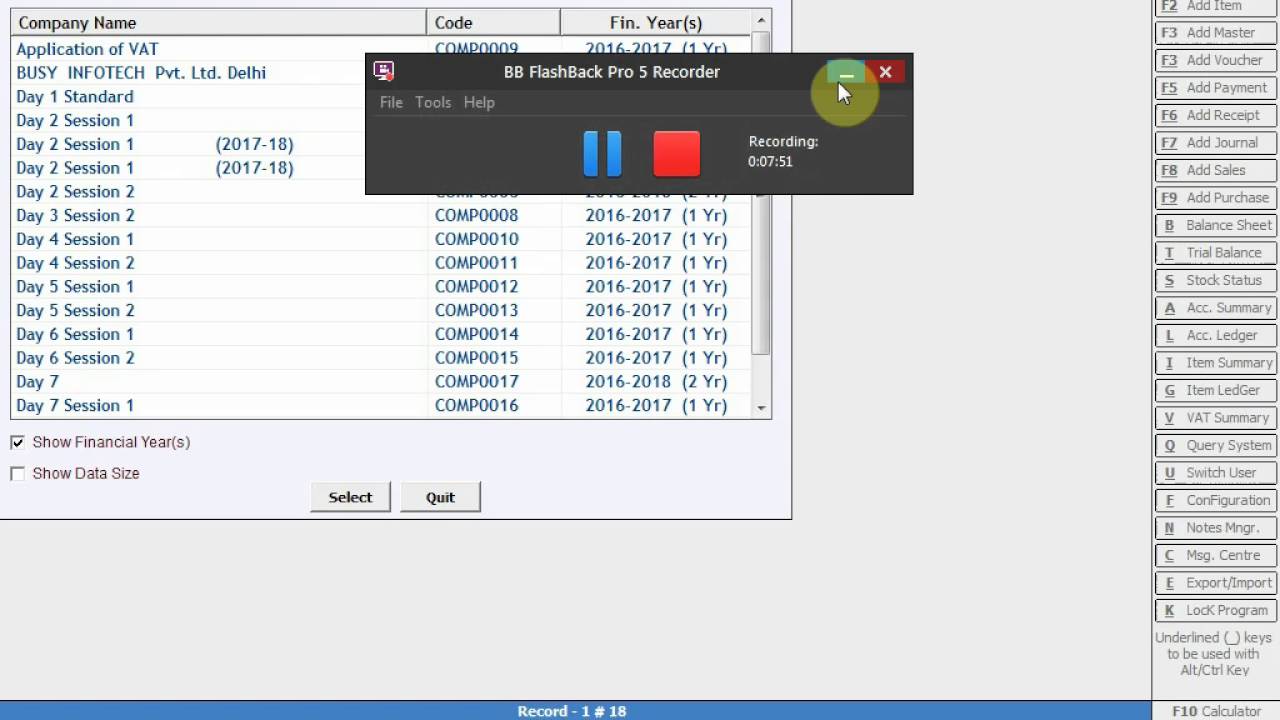
Task: Stop the FlashBack recording
Action: click(677, 154)
